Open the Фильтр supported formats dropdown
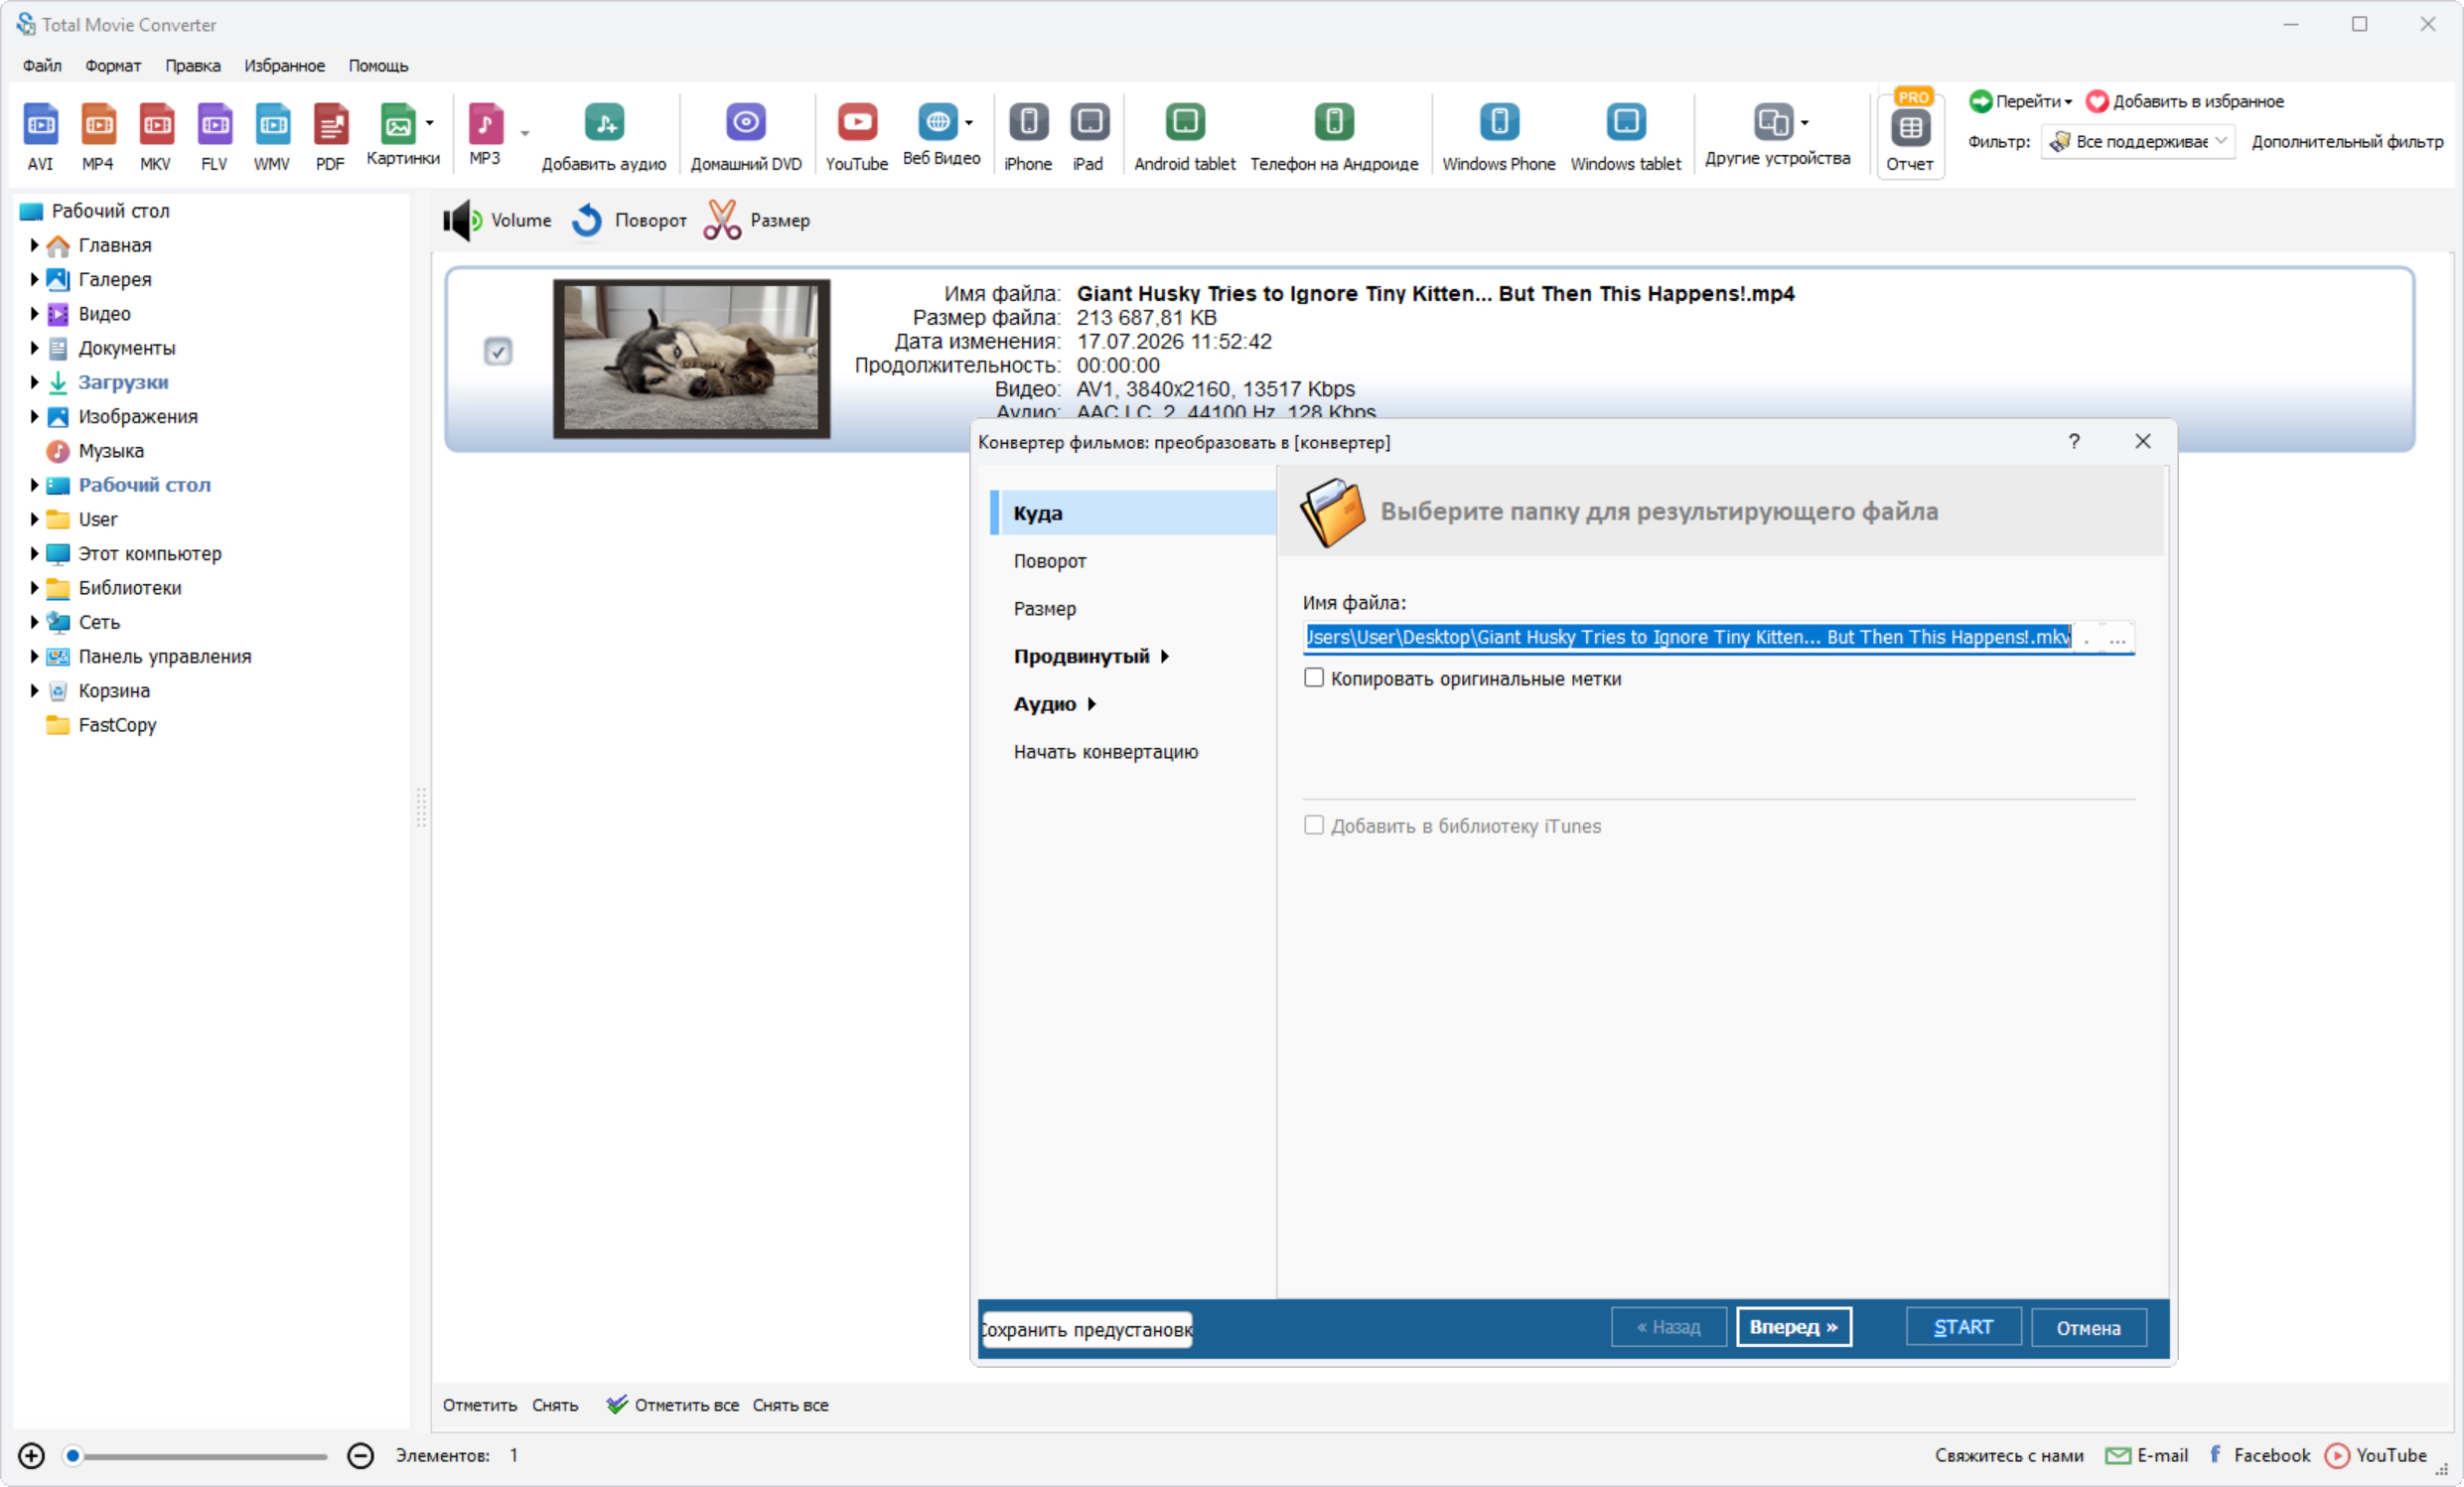The width and height of the screenshot is (2464, 1487). [2138, 141]
